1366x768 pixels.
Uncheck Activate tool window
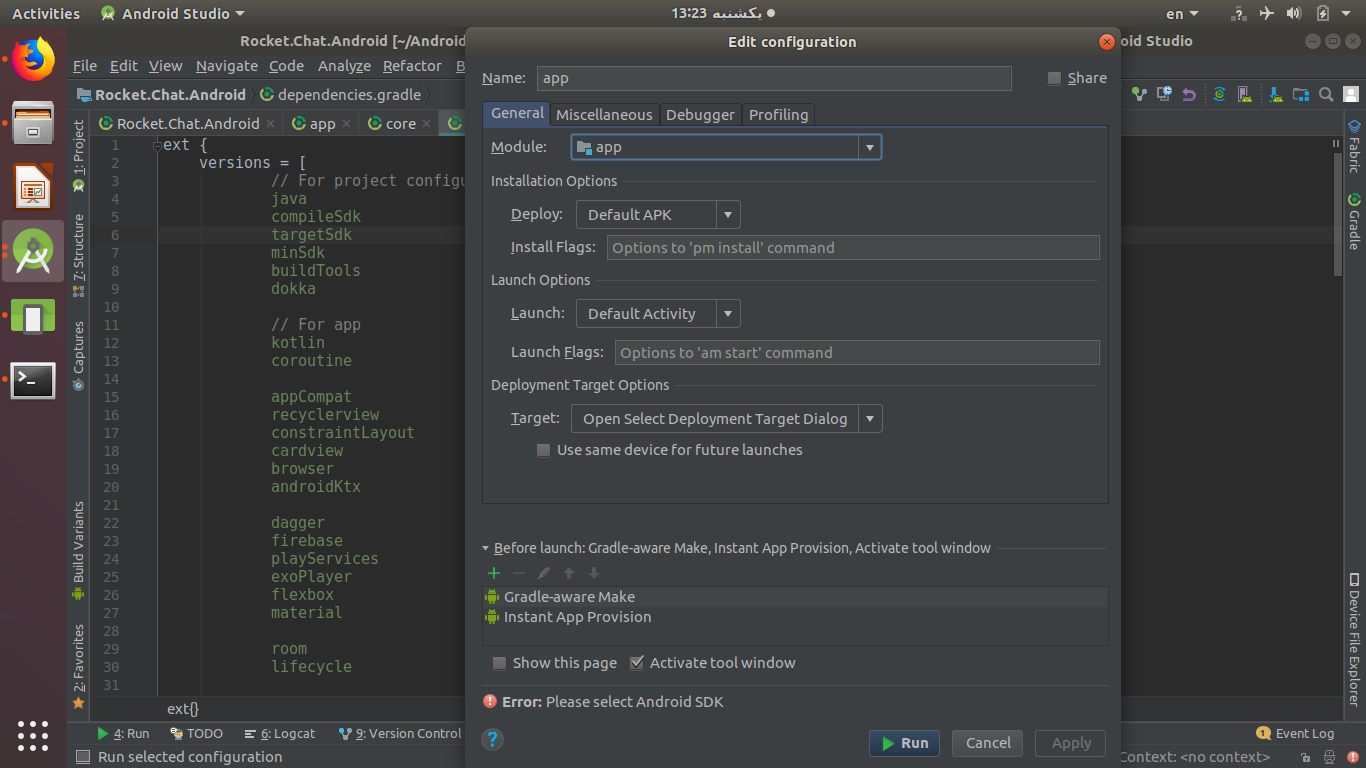point(636,663)
